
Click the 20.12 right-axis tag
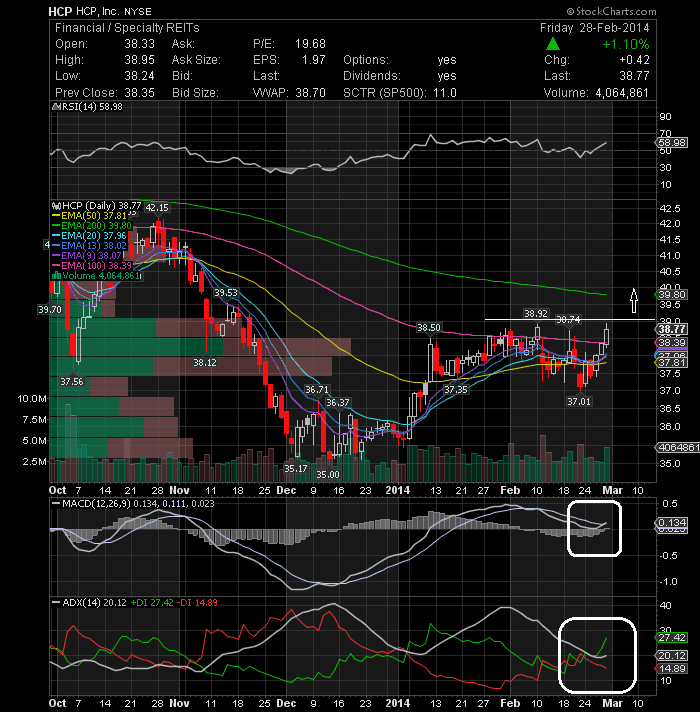pyautogui.click(x=673, y=656)
